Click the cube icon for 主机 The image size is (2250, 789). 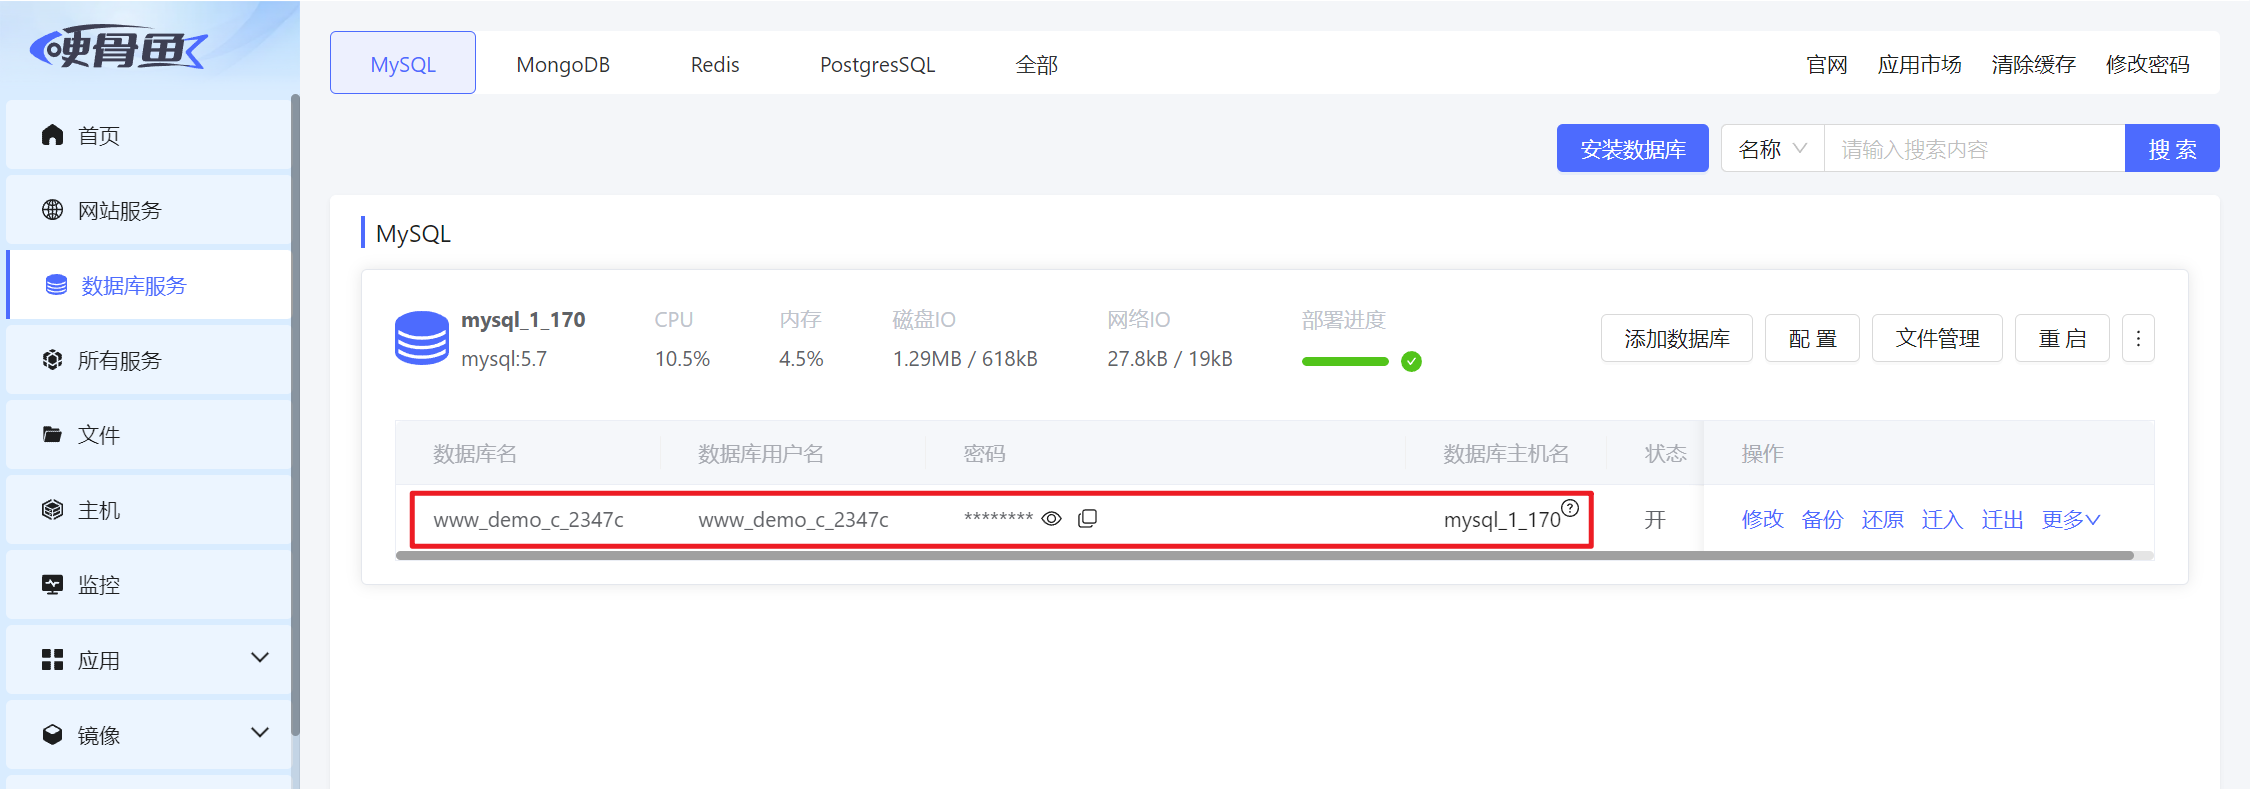click(x=53, y=510)
